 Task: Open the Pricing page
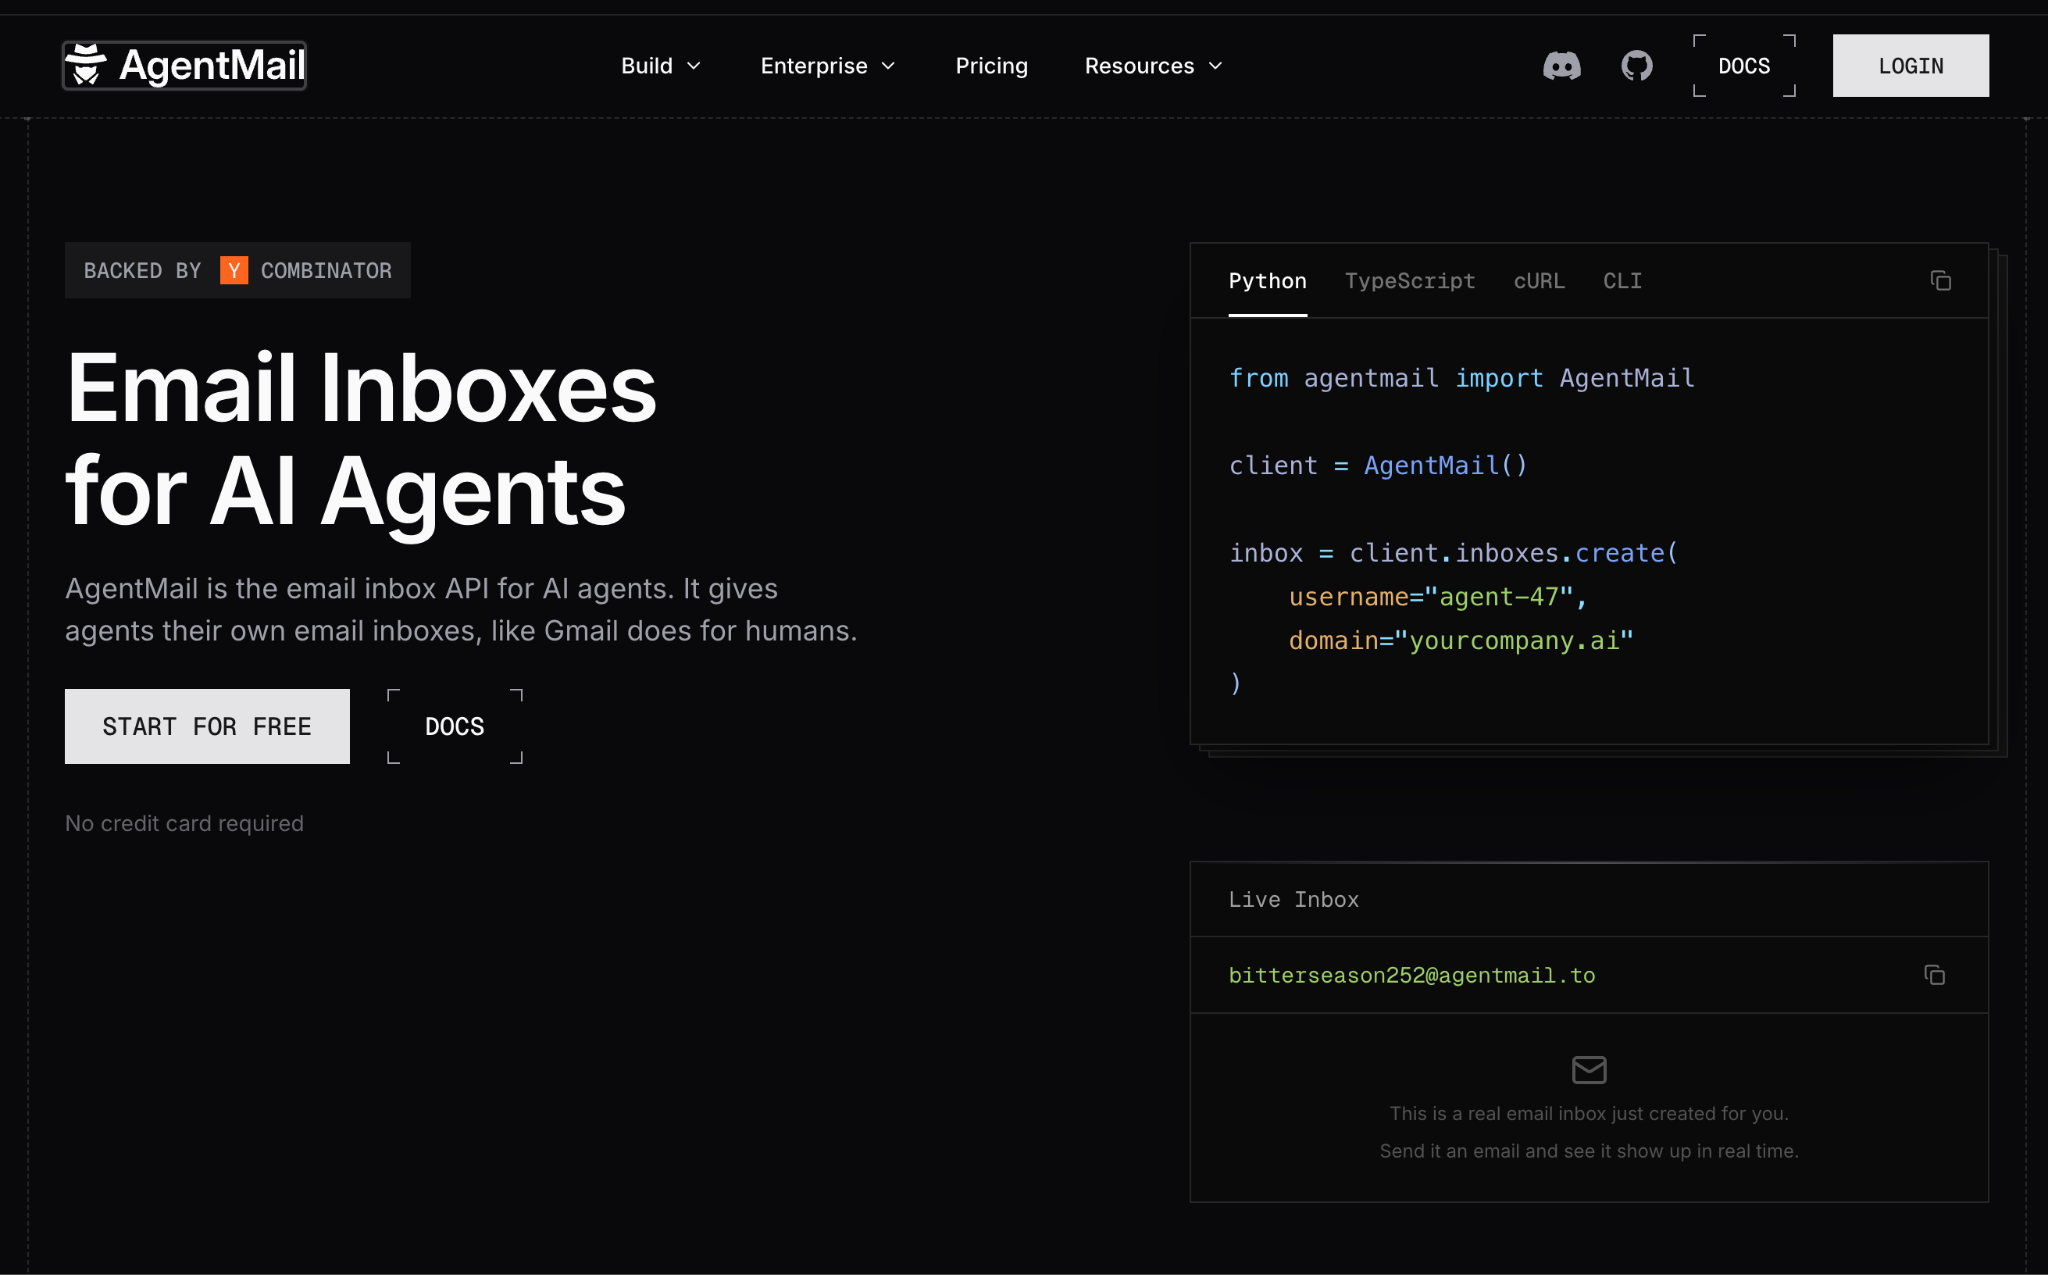991,66
